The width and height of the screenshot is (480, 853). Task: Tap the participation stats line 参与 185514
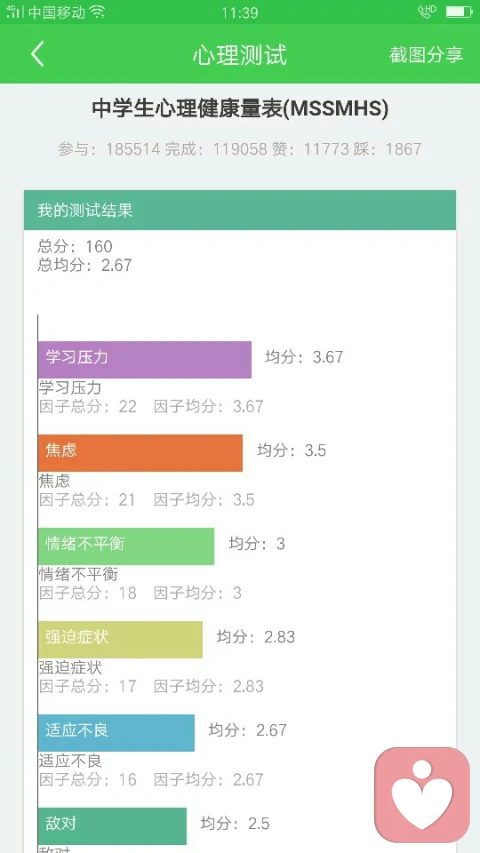[x=240, y=149]
